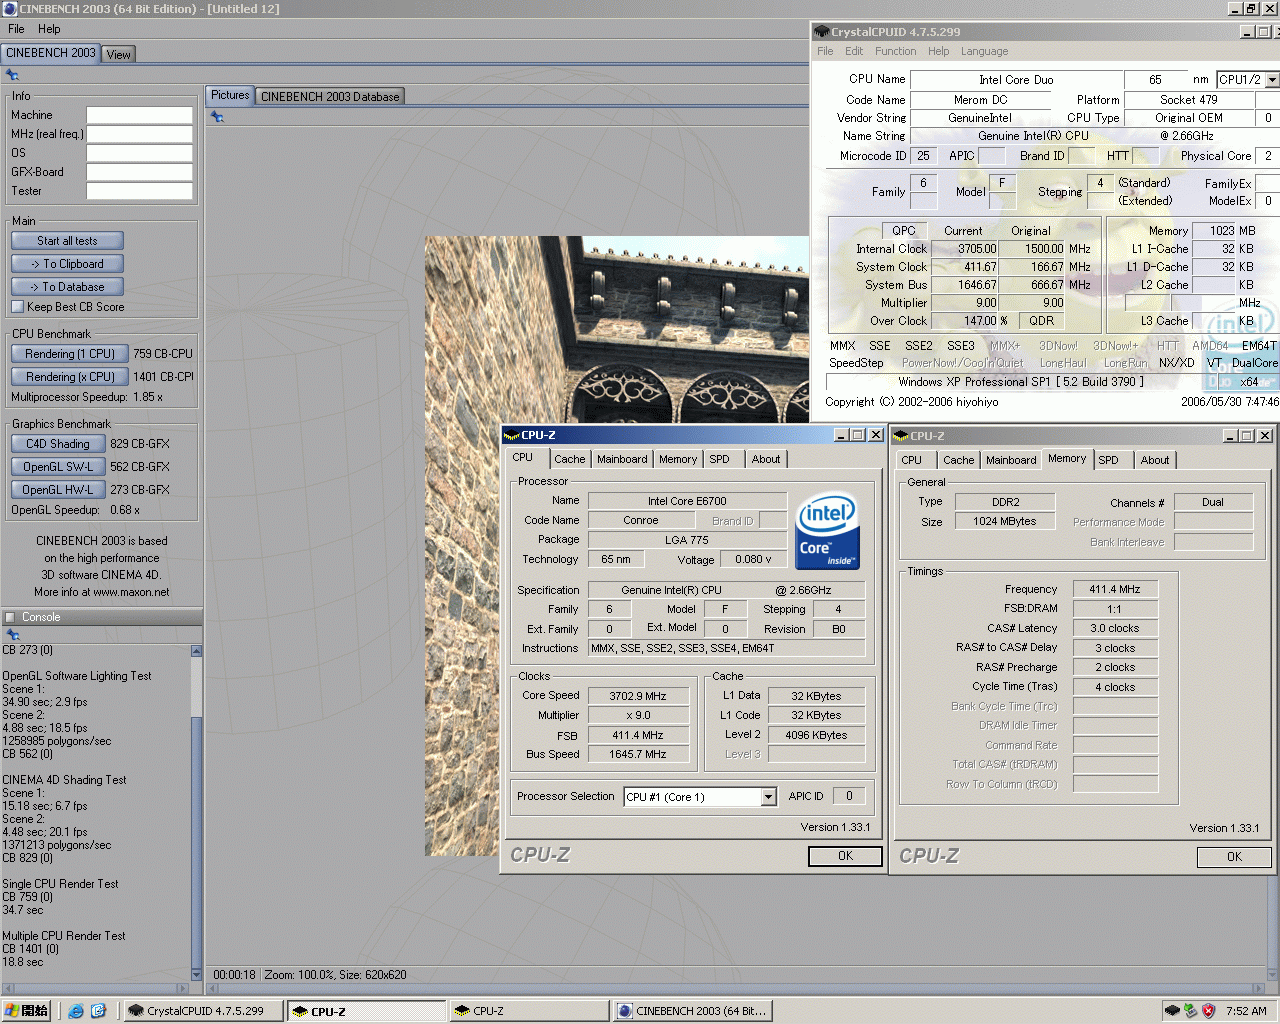Click the pin icon in the Console panel
This screenshot has height=1024, width=1280.
coord(13,634)
